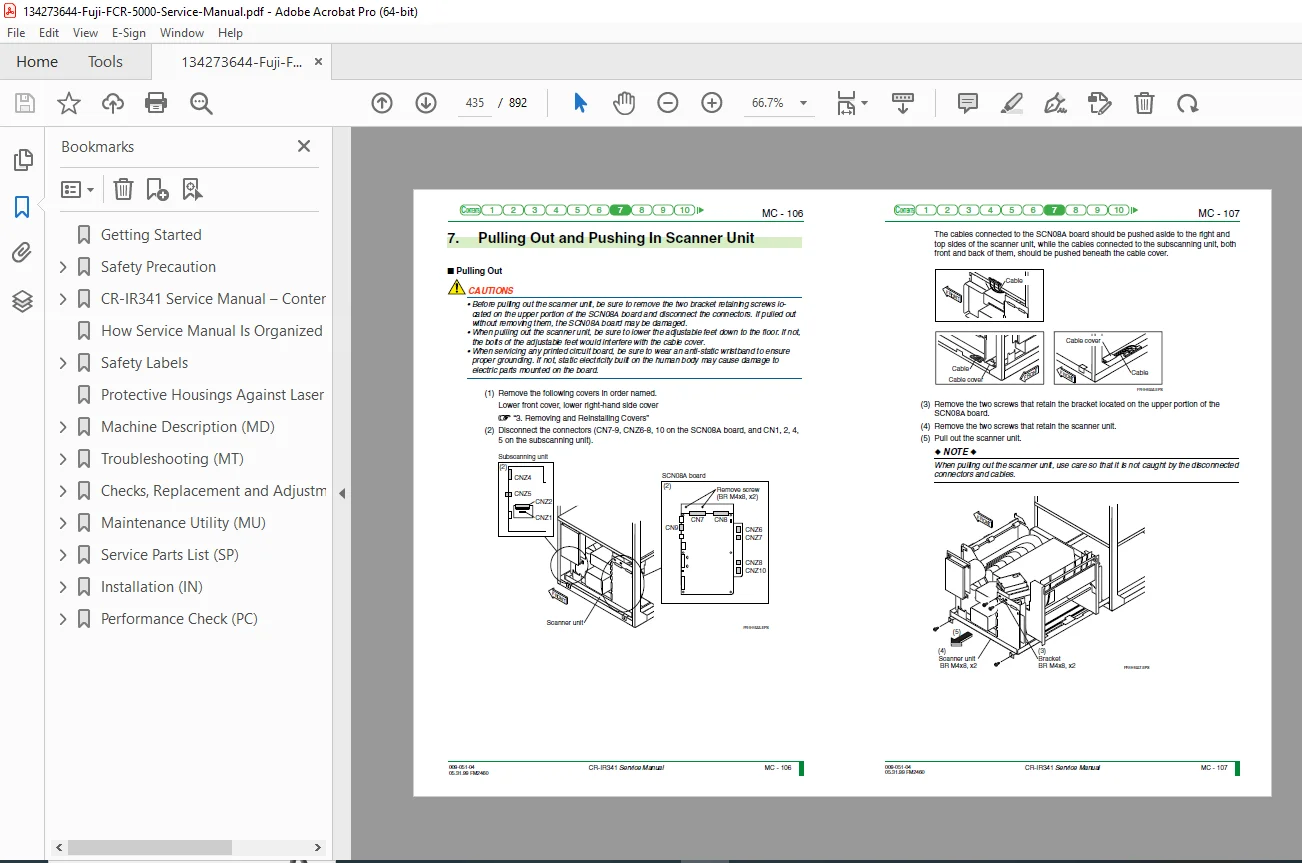Click the page number field showing 435
Viewport: 1302px width, 863px height.
[x=475, y=103]
